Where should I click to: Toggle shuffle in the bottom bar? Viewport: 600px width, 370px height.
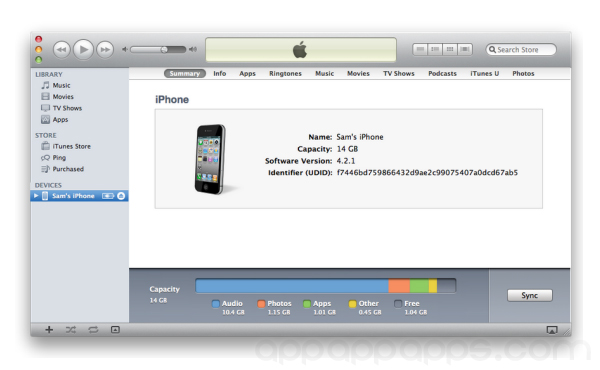tap(71, 329)
